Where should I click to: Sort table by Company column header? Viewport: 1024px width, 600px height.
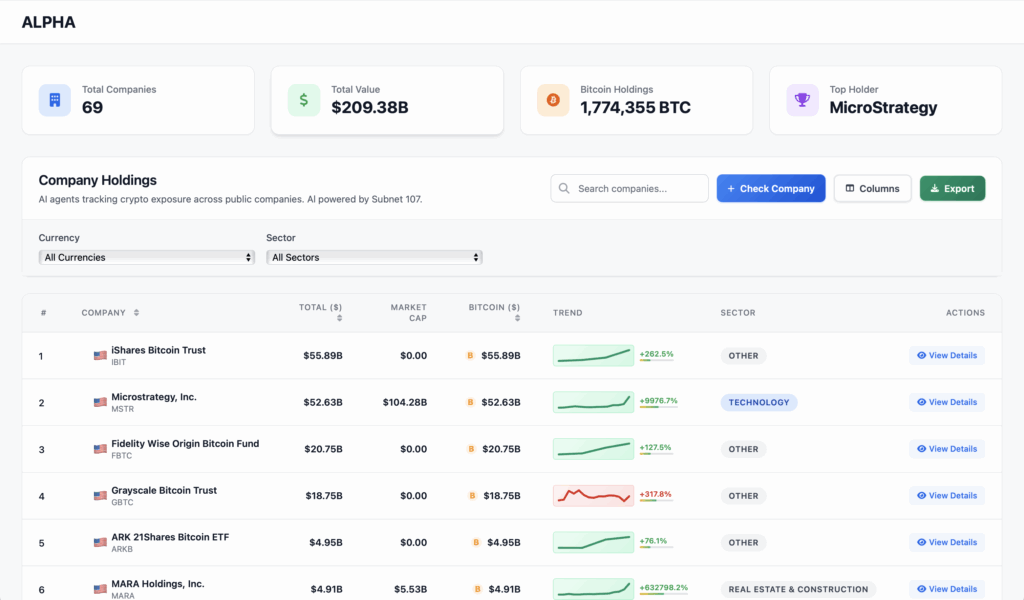pyautogui.click(x=110, y=313)
